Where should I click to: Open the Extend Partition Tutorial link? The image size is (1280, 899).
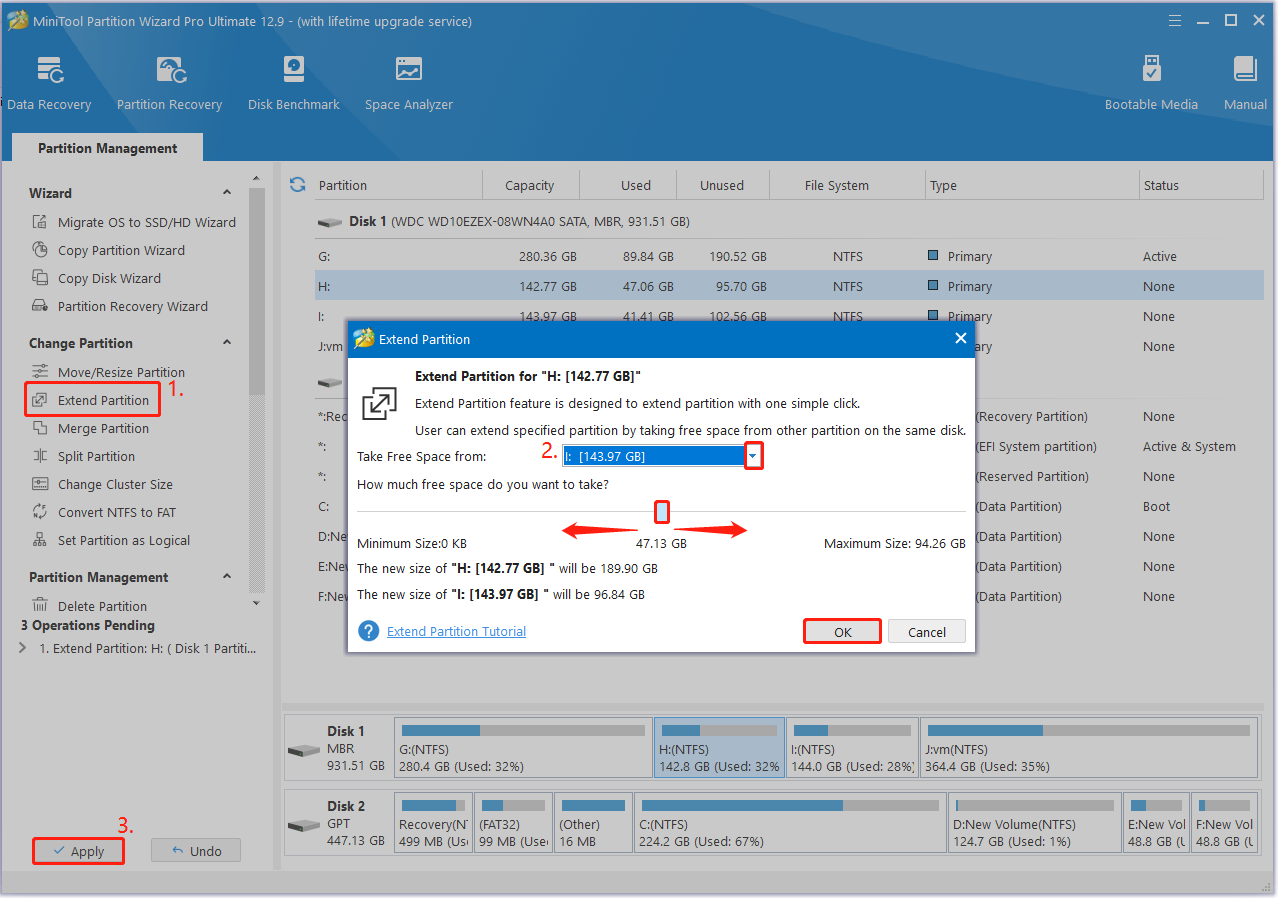click(x=456, y=631)
